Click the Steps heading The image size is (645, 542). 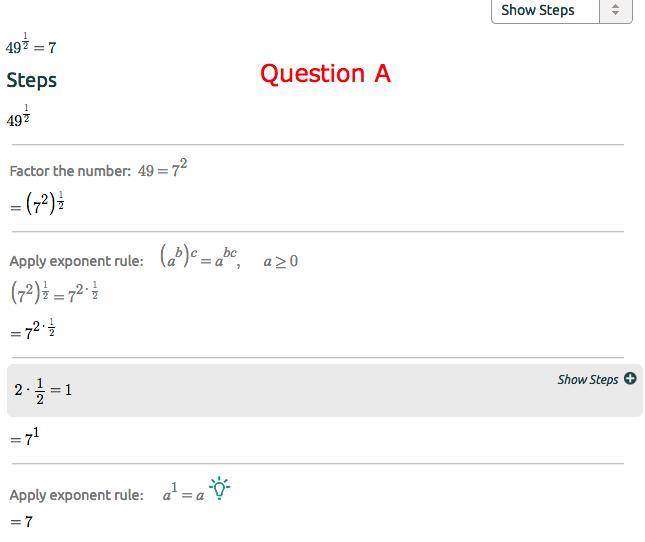coord(32,80)
